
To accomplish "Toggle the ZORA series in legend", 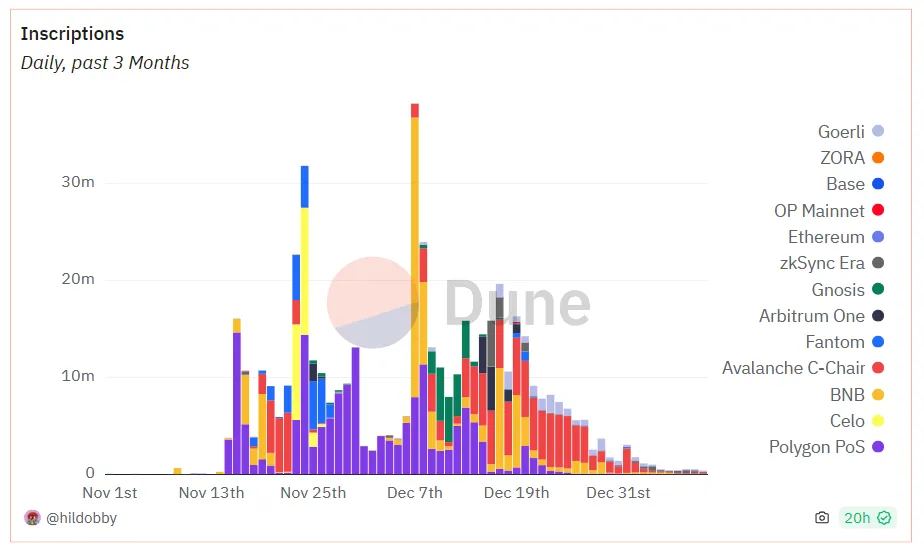I will [852, 158].
